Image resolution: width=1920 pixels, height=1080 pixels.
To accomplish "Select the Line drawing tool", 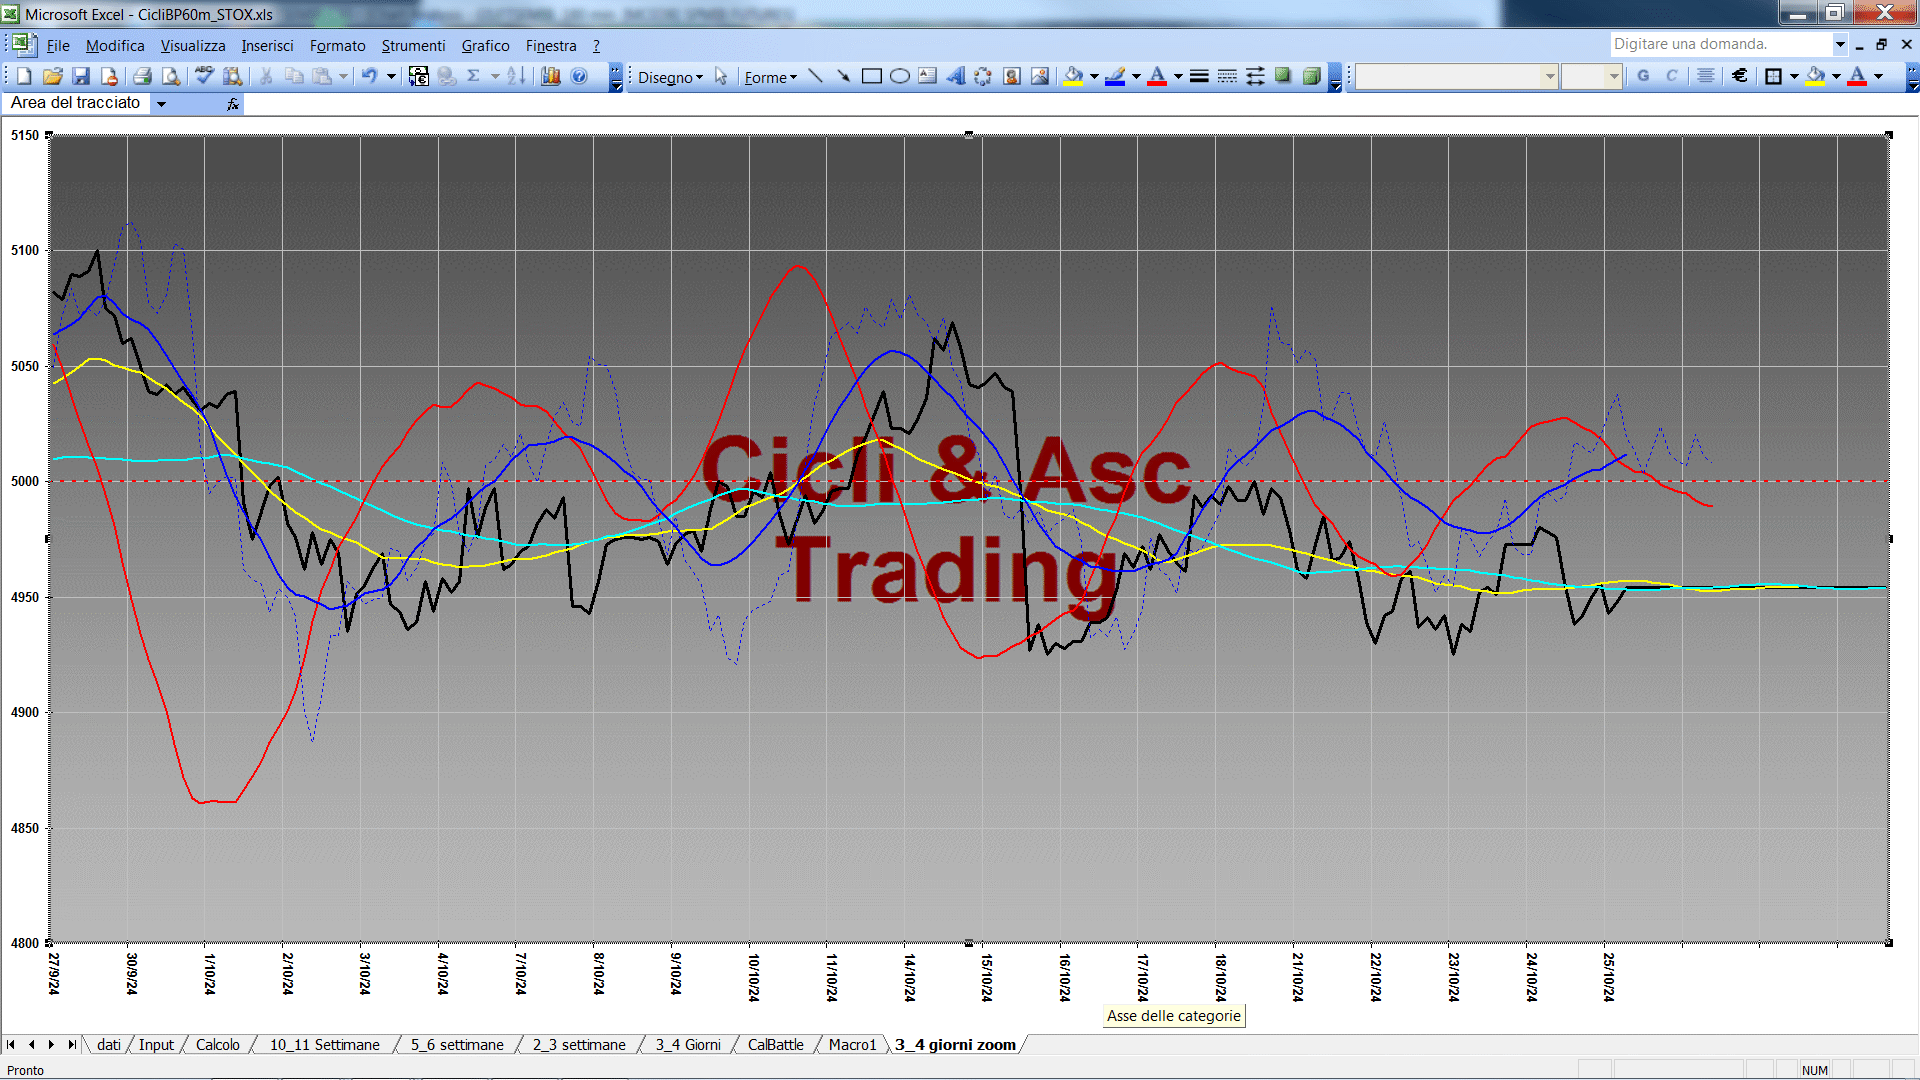I will point(815,76).
